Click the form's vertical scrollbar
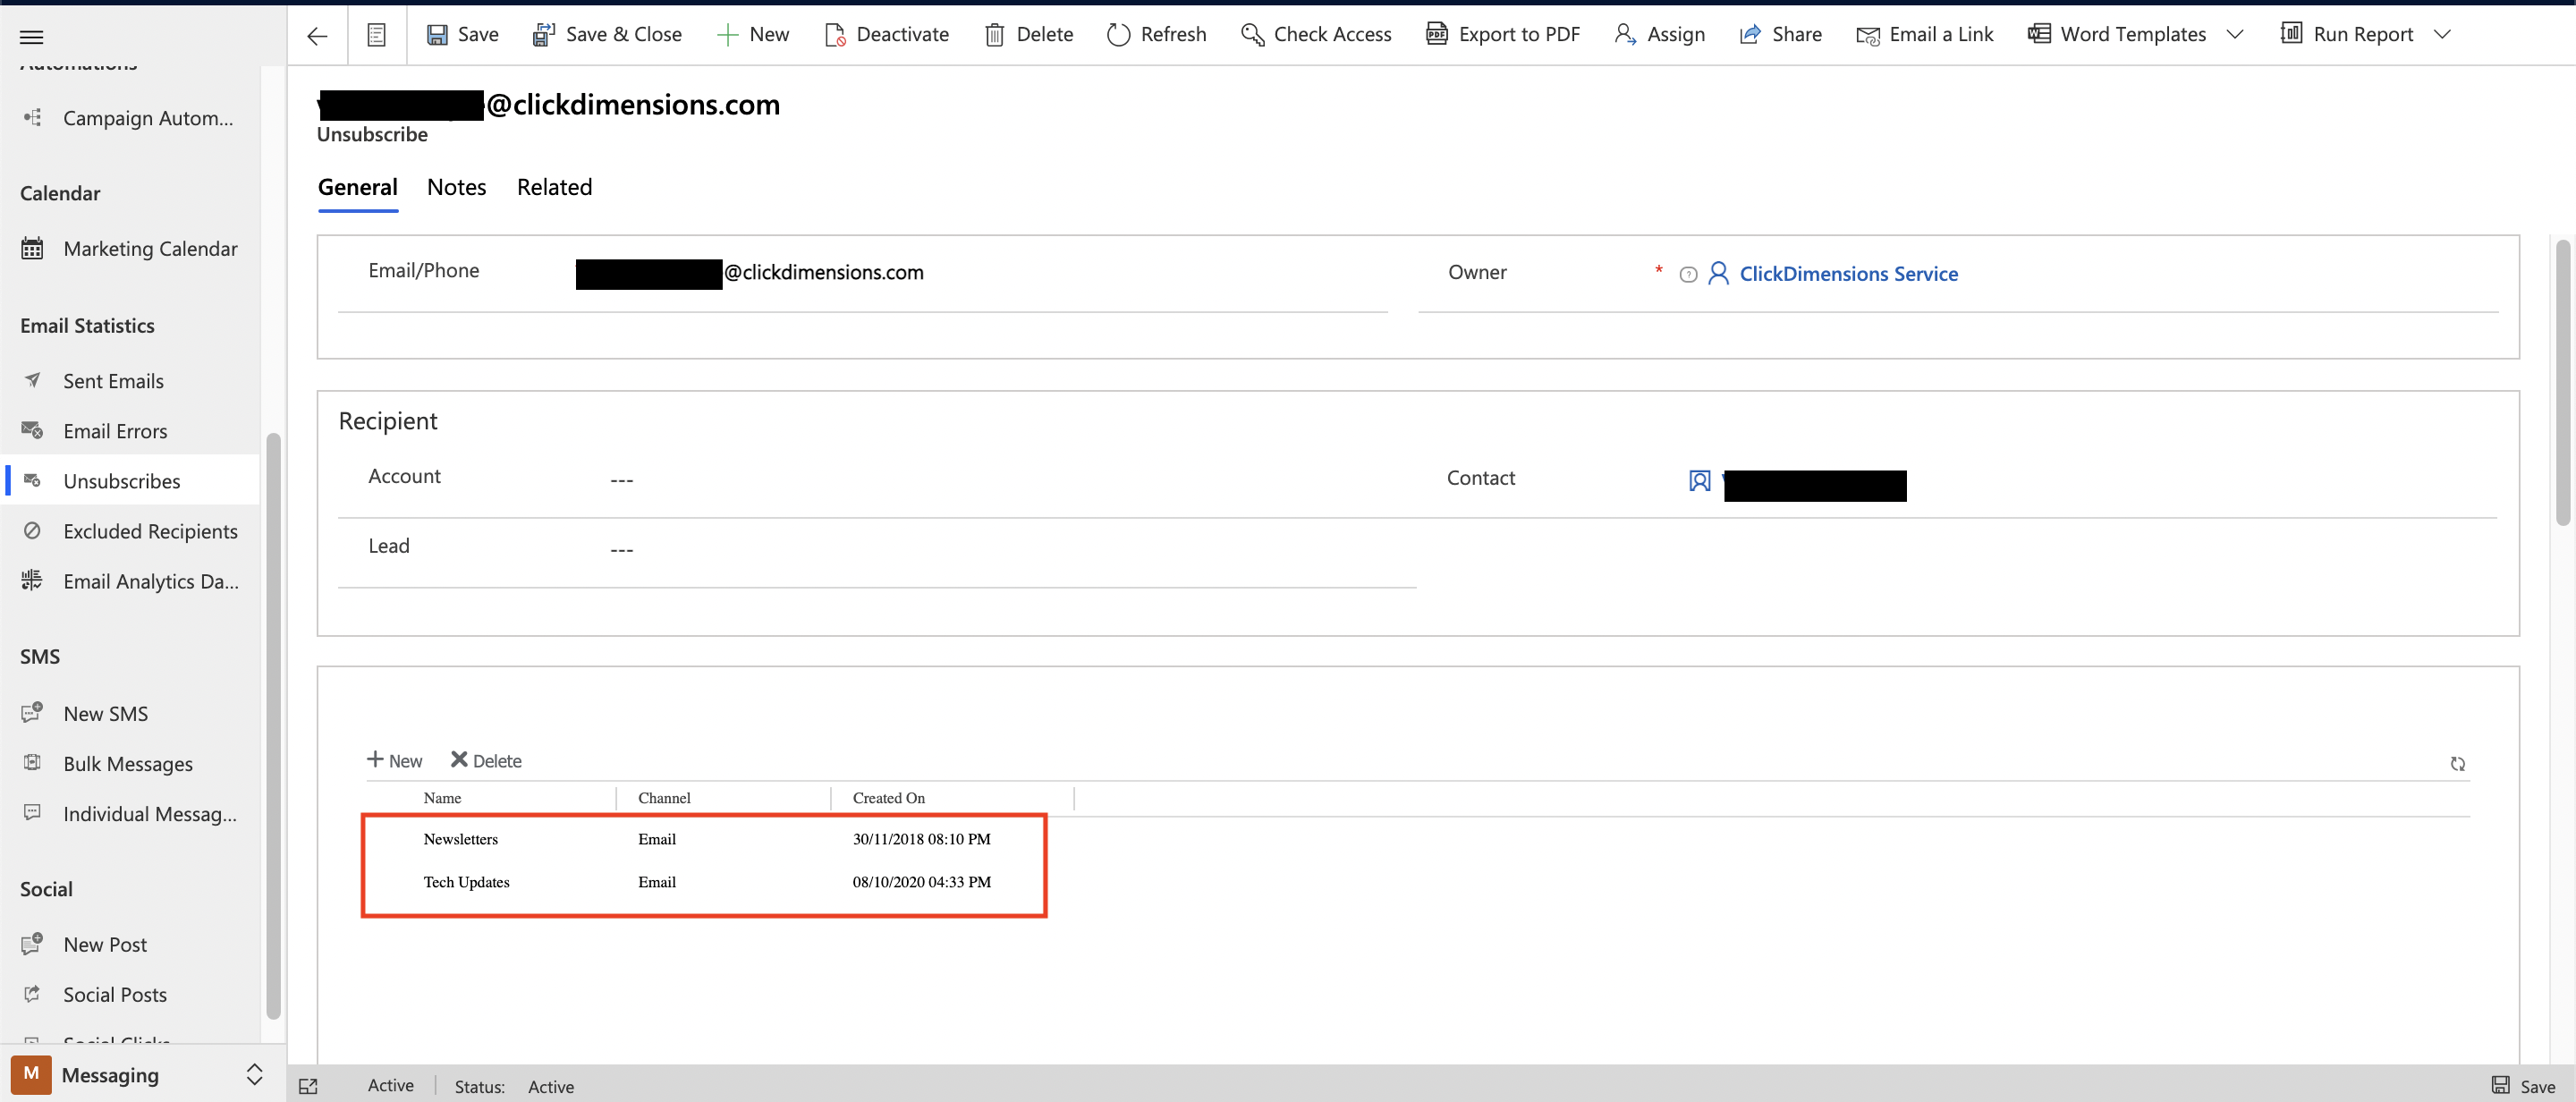This screenshot has width=2576, height=1102. (x=2562, y=383)
